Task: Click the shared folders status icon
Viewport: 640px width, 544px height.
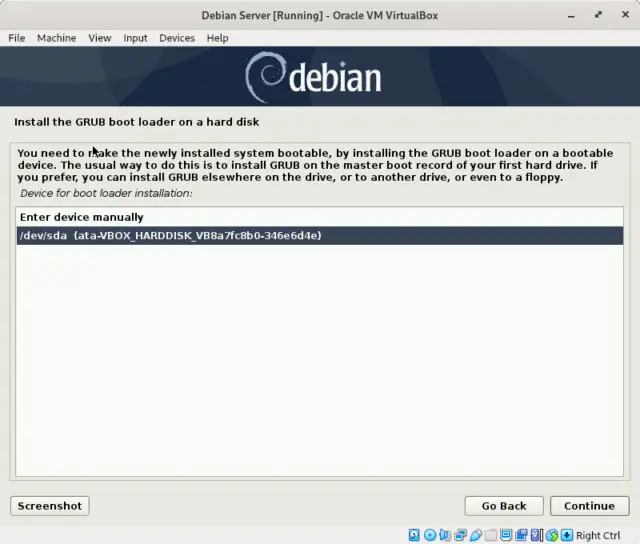Action: (x=491, y=535)
